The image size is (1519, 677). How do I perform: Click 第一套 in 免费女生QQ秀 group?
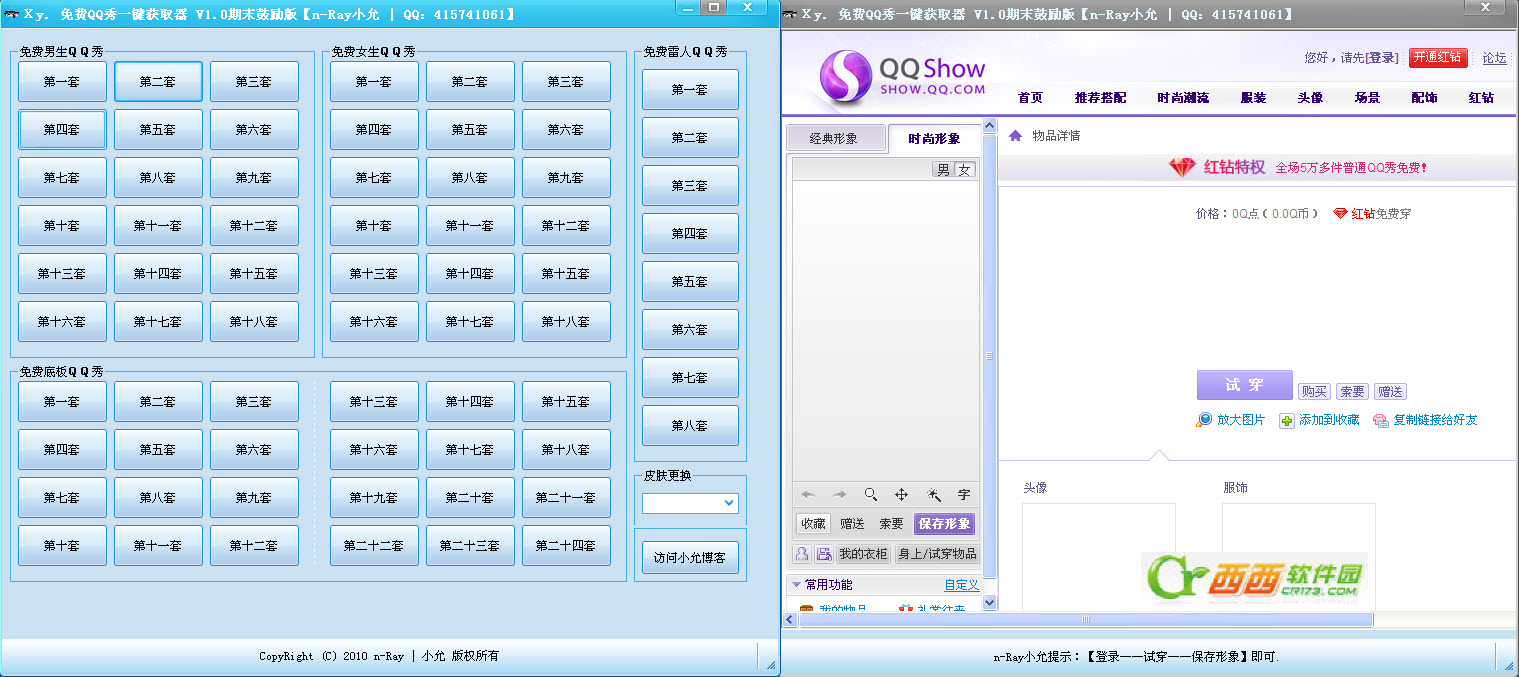(x=374, y=81)
